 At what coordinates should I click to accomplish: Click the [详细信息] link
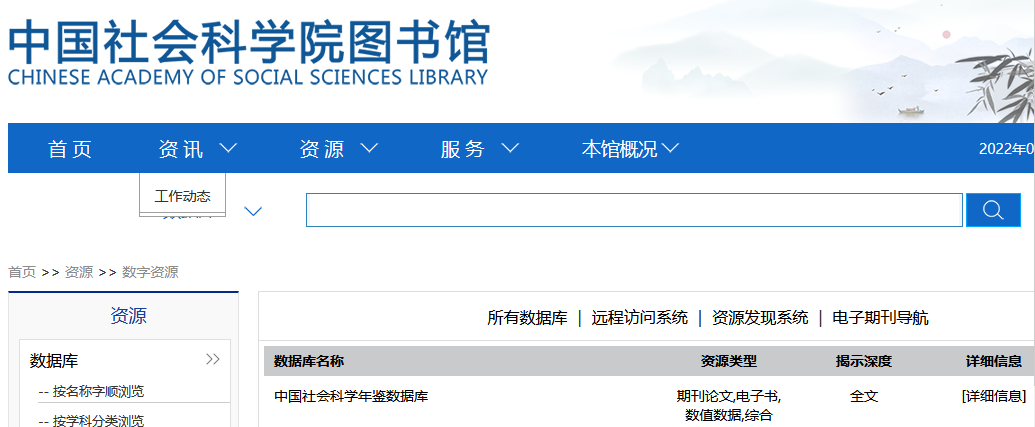click(x=993, y=396)
